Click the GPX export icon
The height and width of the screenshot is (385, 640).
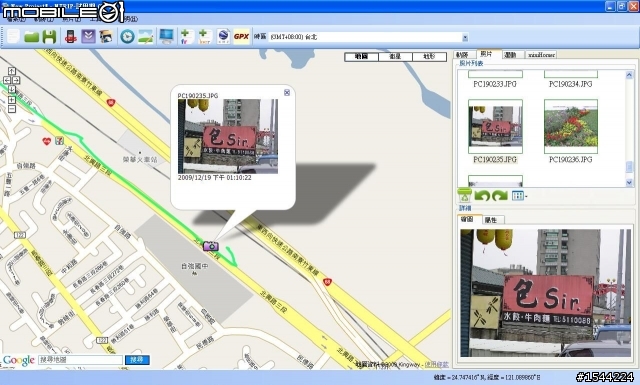(x=241, y=37)
